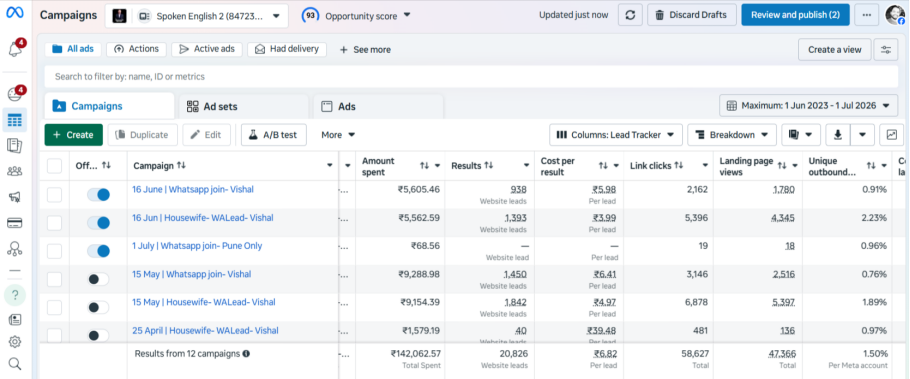Turn on 15 May Whatsapp join- Vishal campaign
Image resolution: width=910 pixels, height=379 pixels.
point(98,279)
